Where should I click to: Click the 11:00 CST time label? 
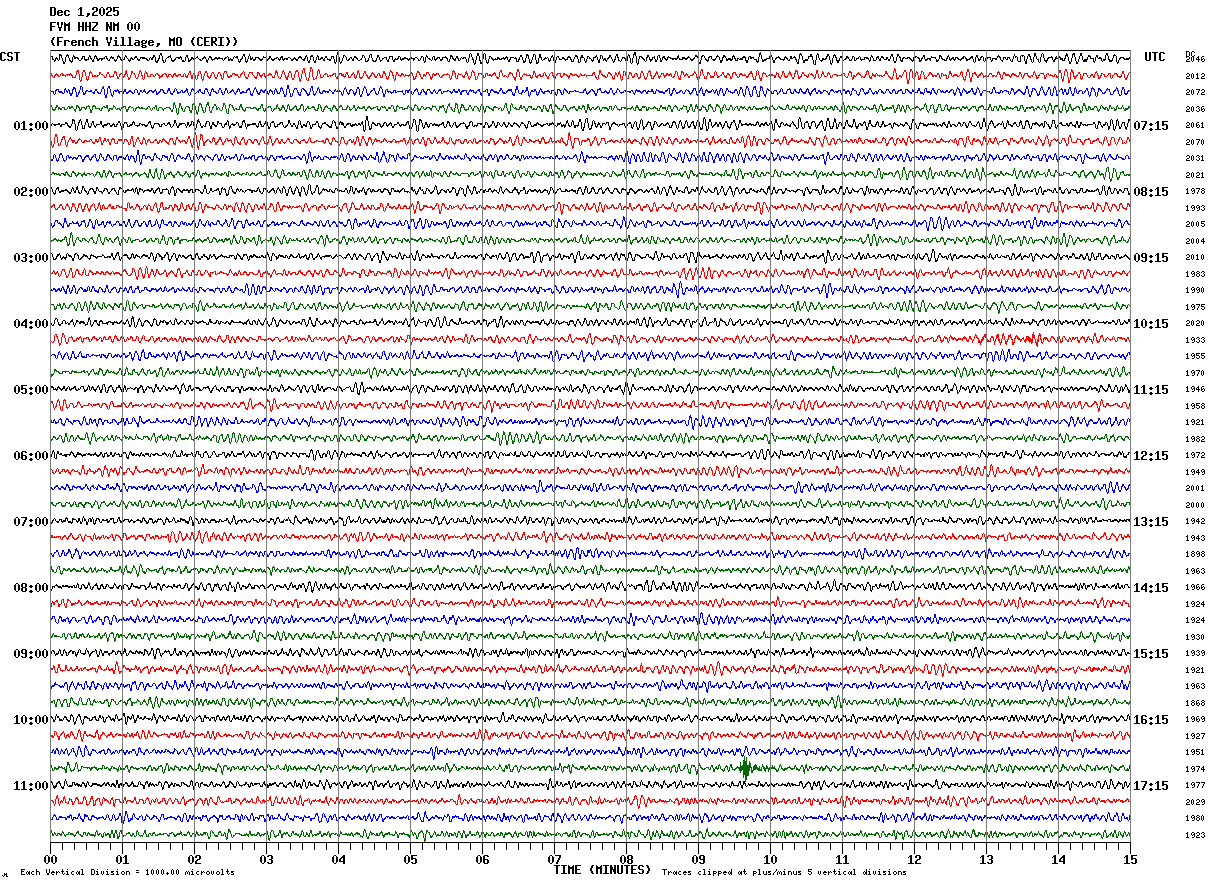[x=31, y=786]
